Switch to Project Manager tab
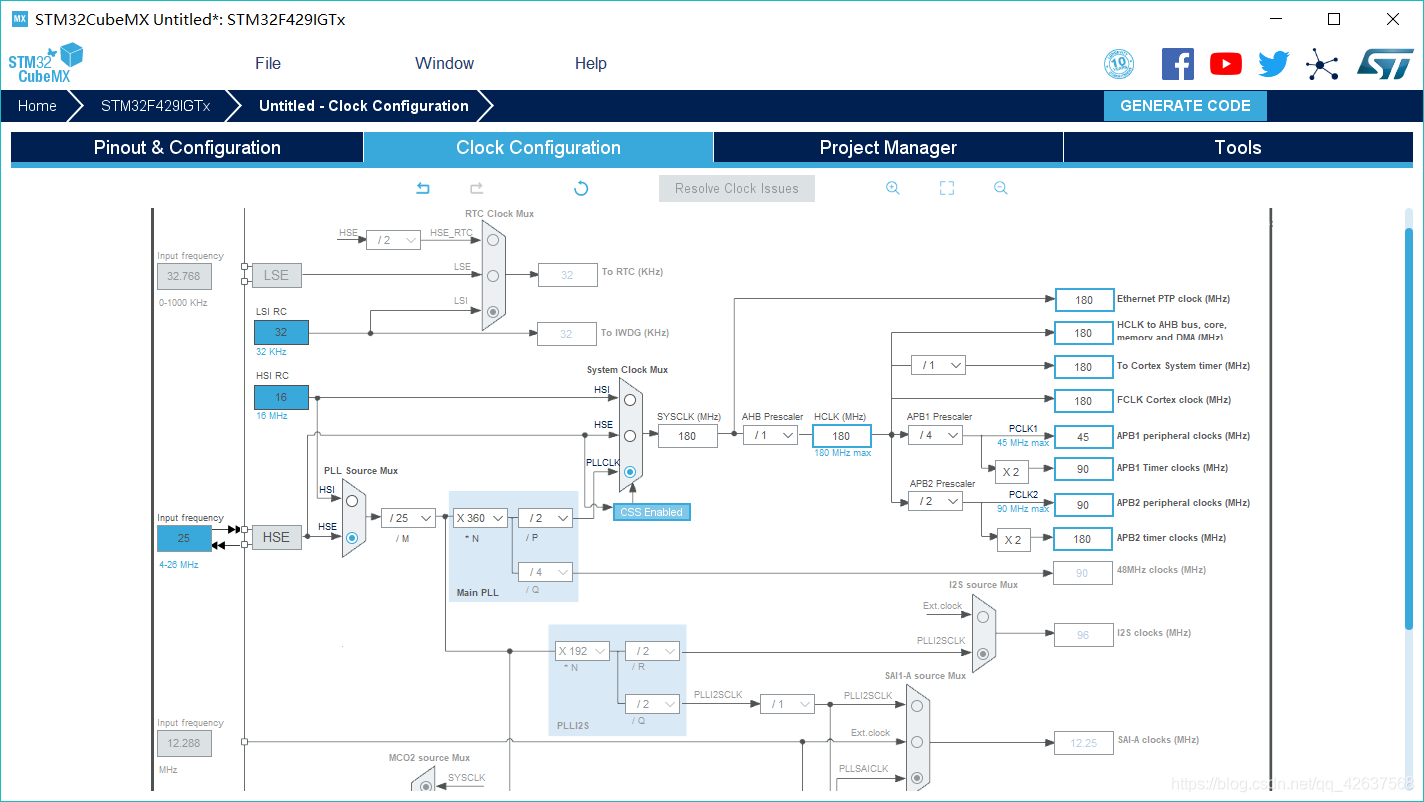1424x802 pixels. pos(888,148)
